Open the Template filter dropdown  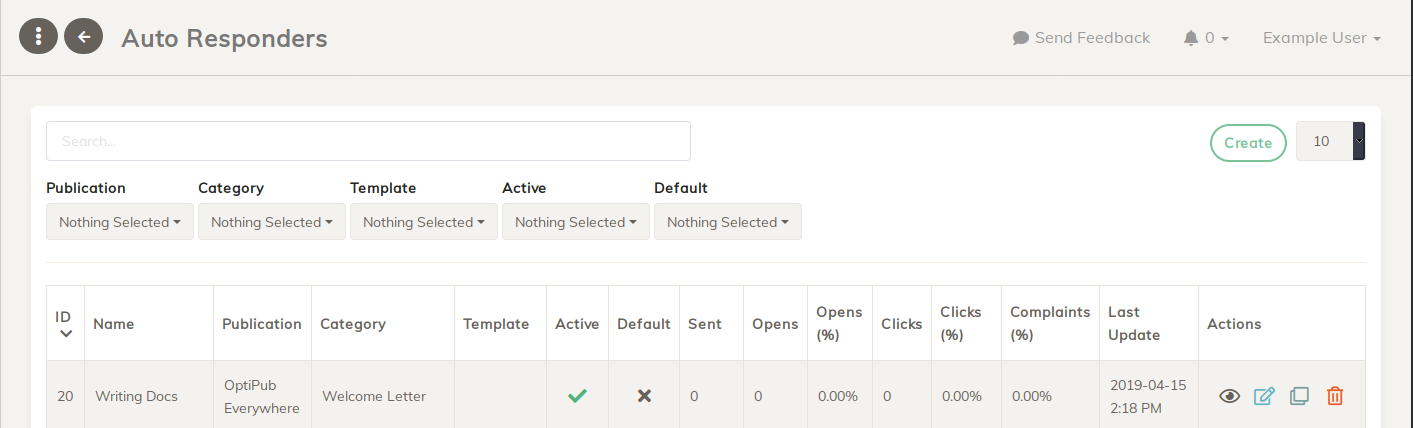tap(424, 222)
